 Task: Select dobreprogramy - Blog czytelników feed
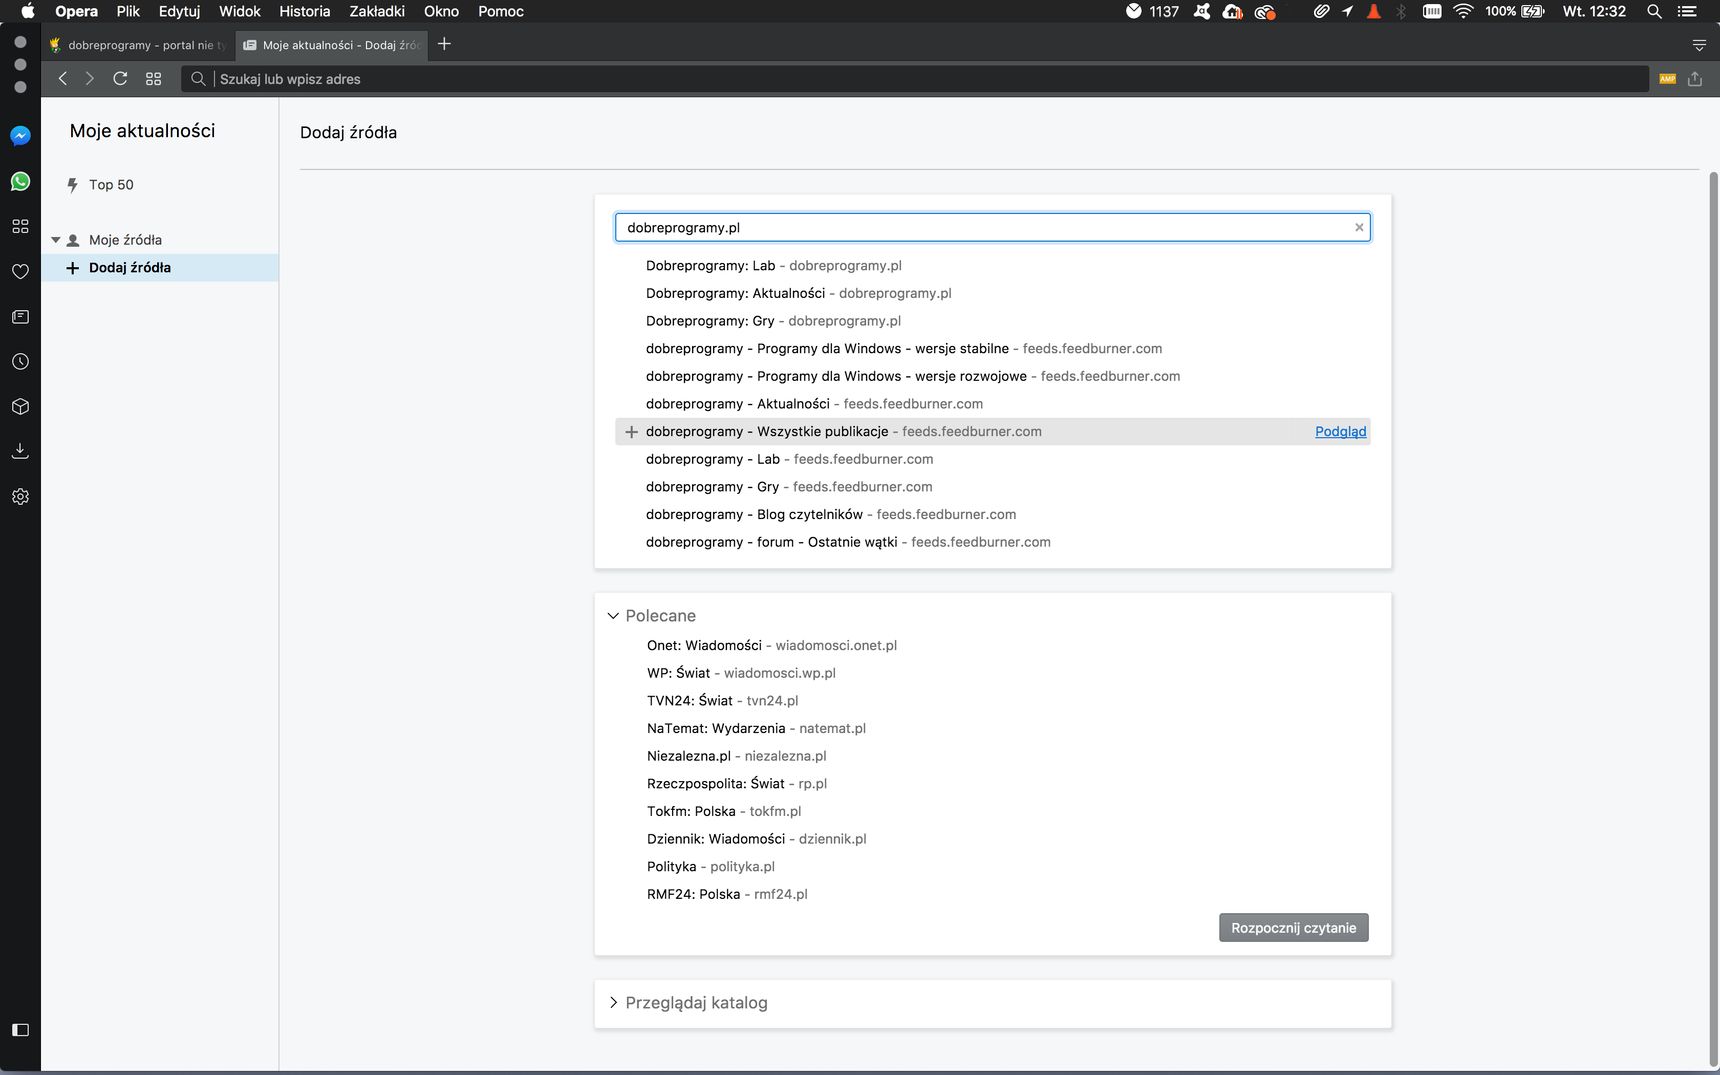[831, 515]
